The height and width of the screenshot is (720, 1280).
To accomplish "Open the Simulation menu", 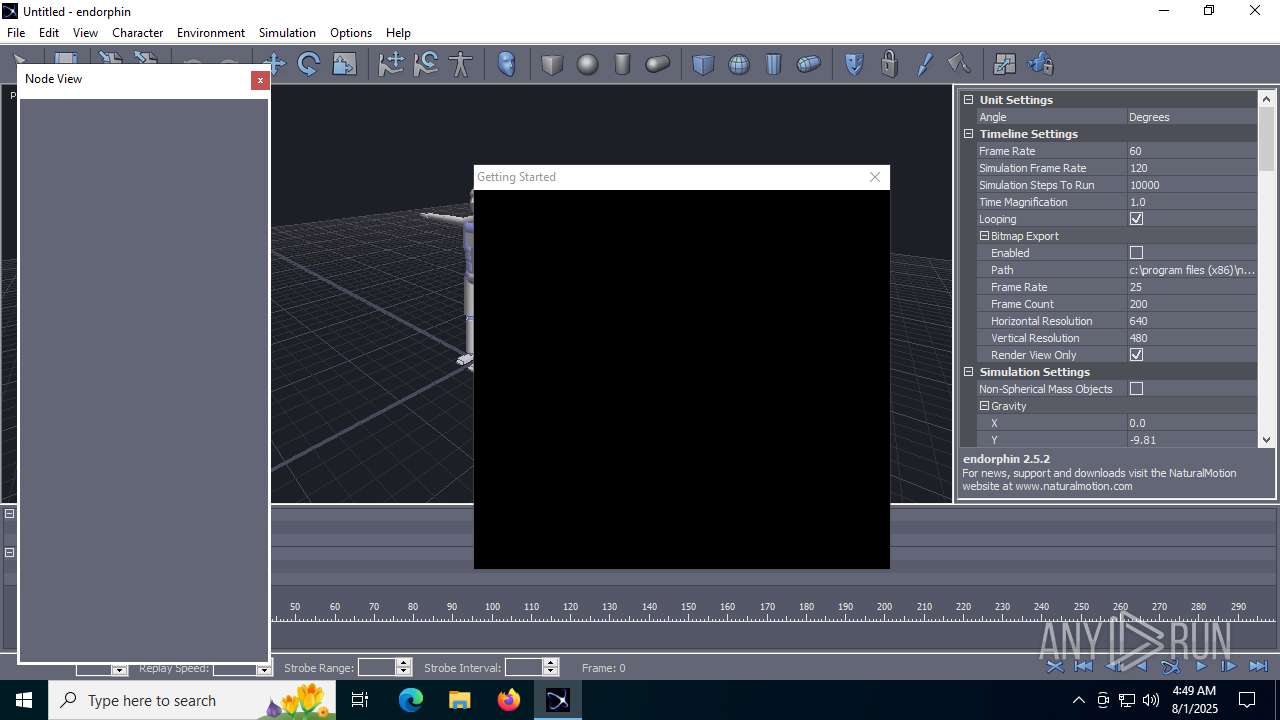I will [x=287, y=33].
